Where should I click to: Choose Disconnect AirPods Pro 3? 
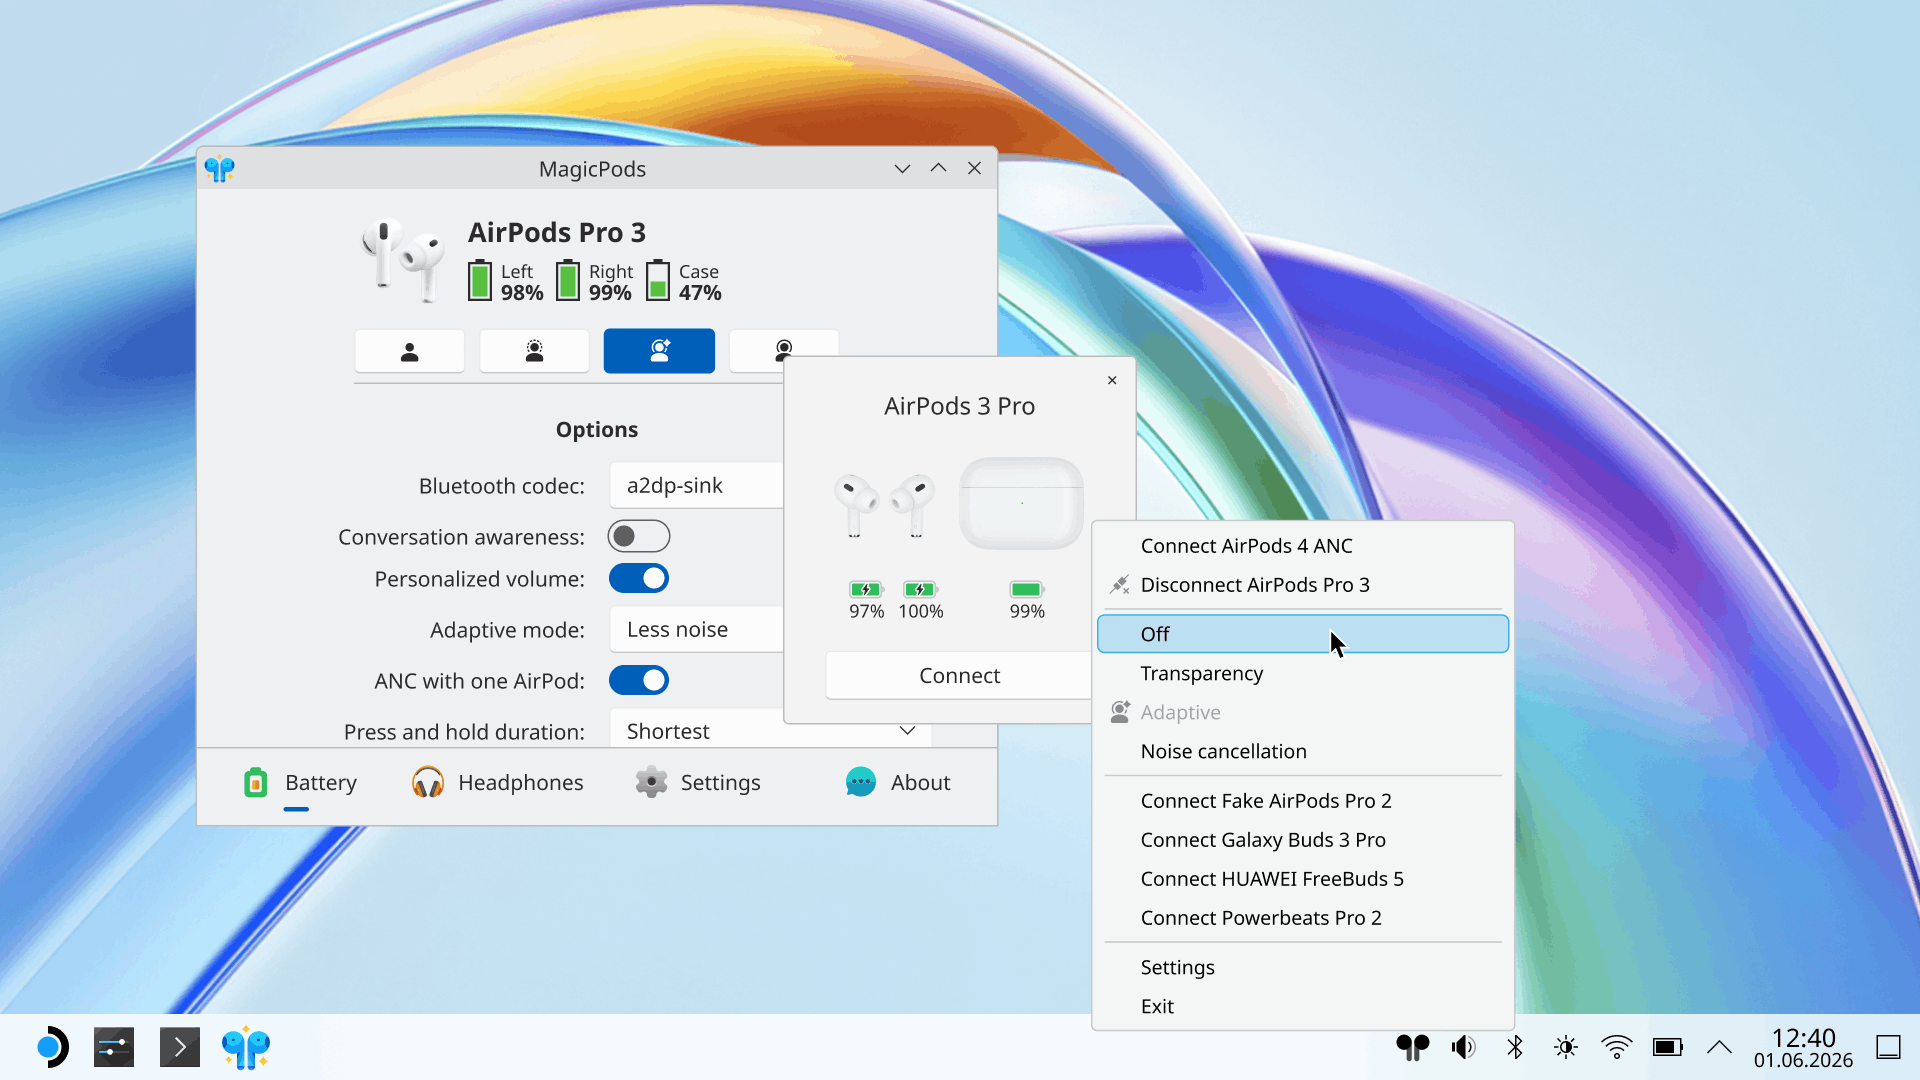[x=1303, y=585]
